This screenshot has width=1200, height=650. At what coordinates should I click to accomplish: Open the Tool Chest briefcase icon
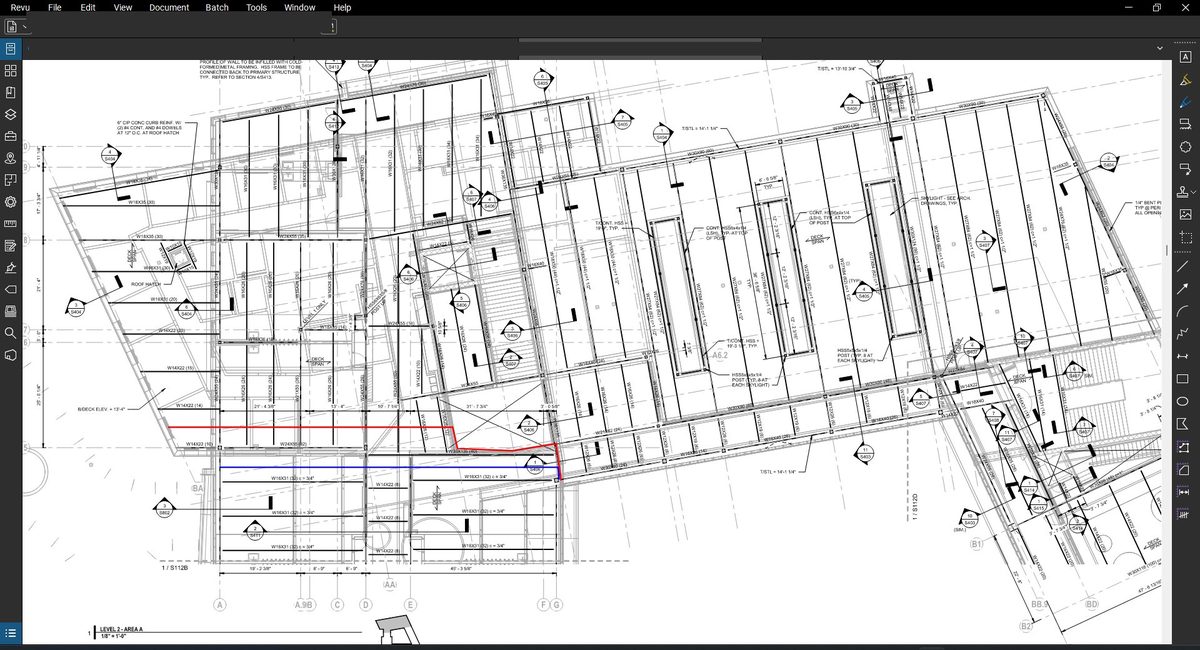[x=11, y=136]
